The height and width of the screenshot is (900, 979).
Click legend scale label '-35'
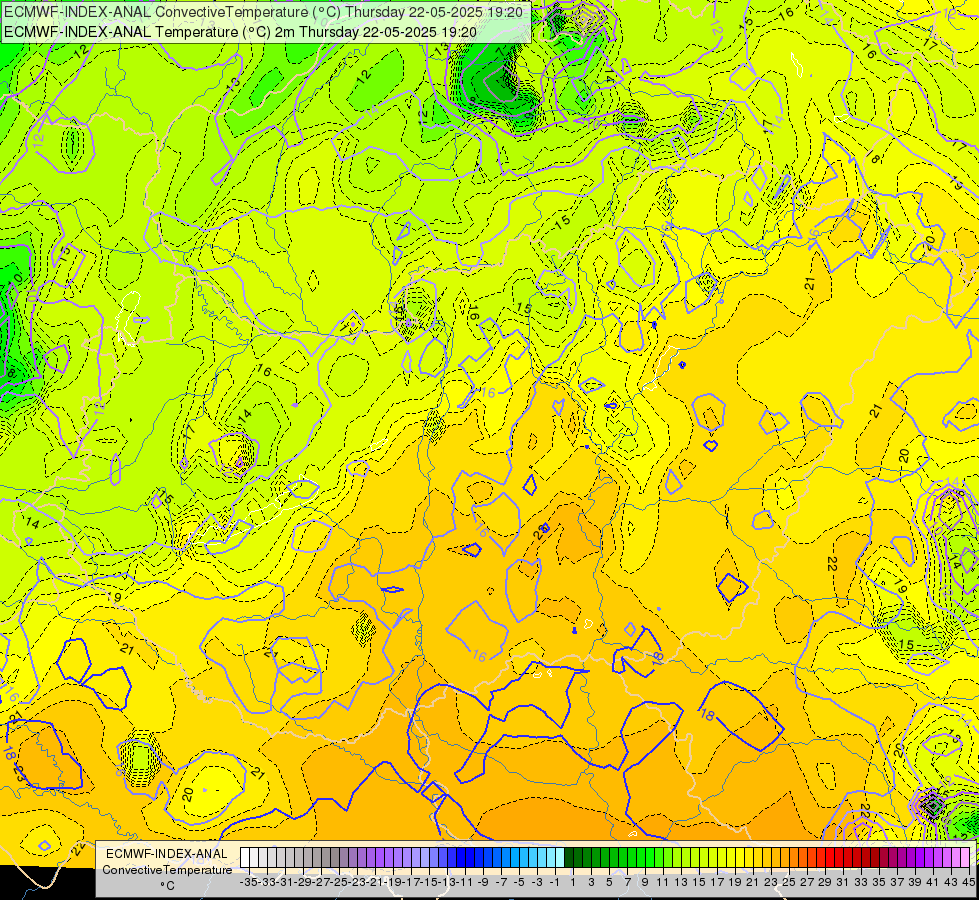pyautogui.click(x=248, y=883)
